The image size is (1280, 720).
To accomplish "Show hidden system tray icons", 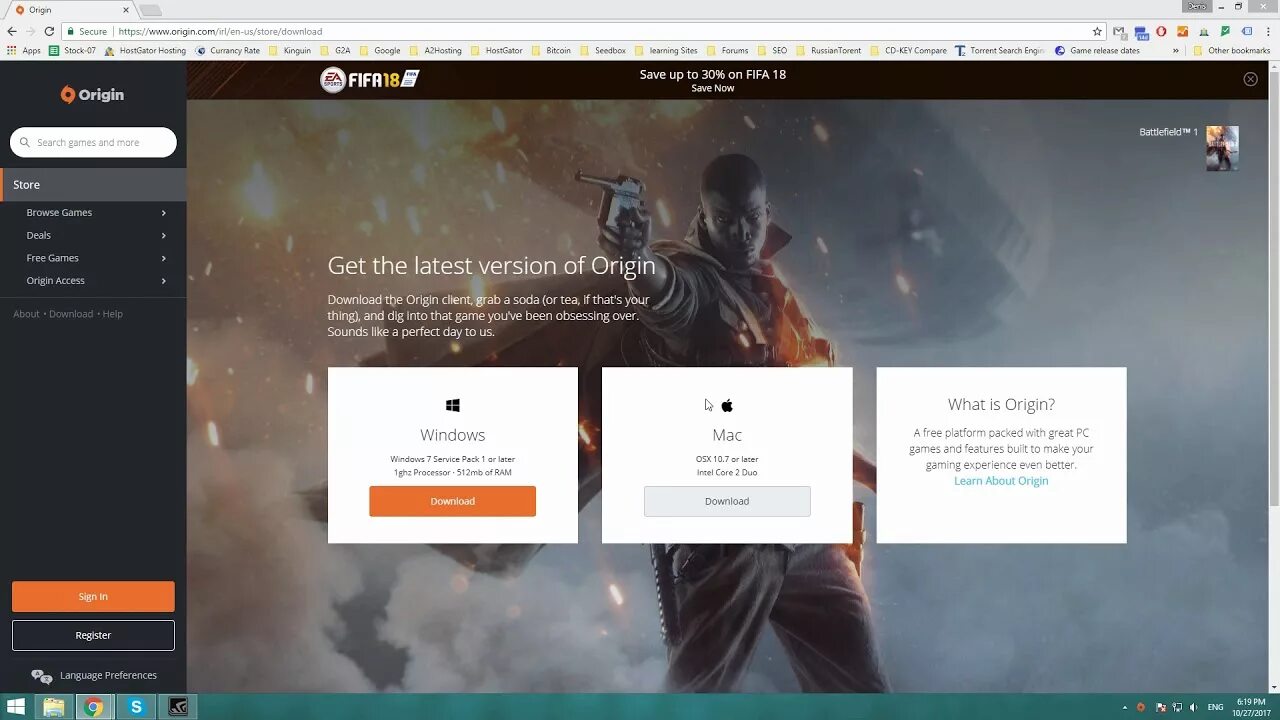I will tap(1124, 707).
